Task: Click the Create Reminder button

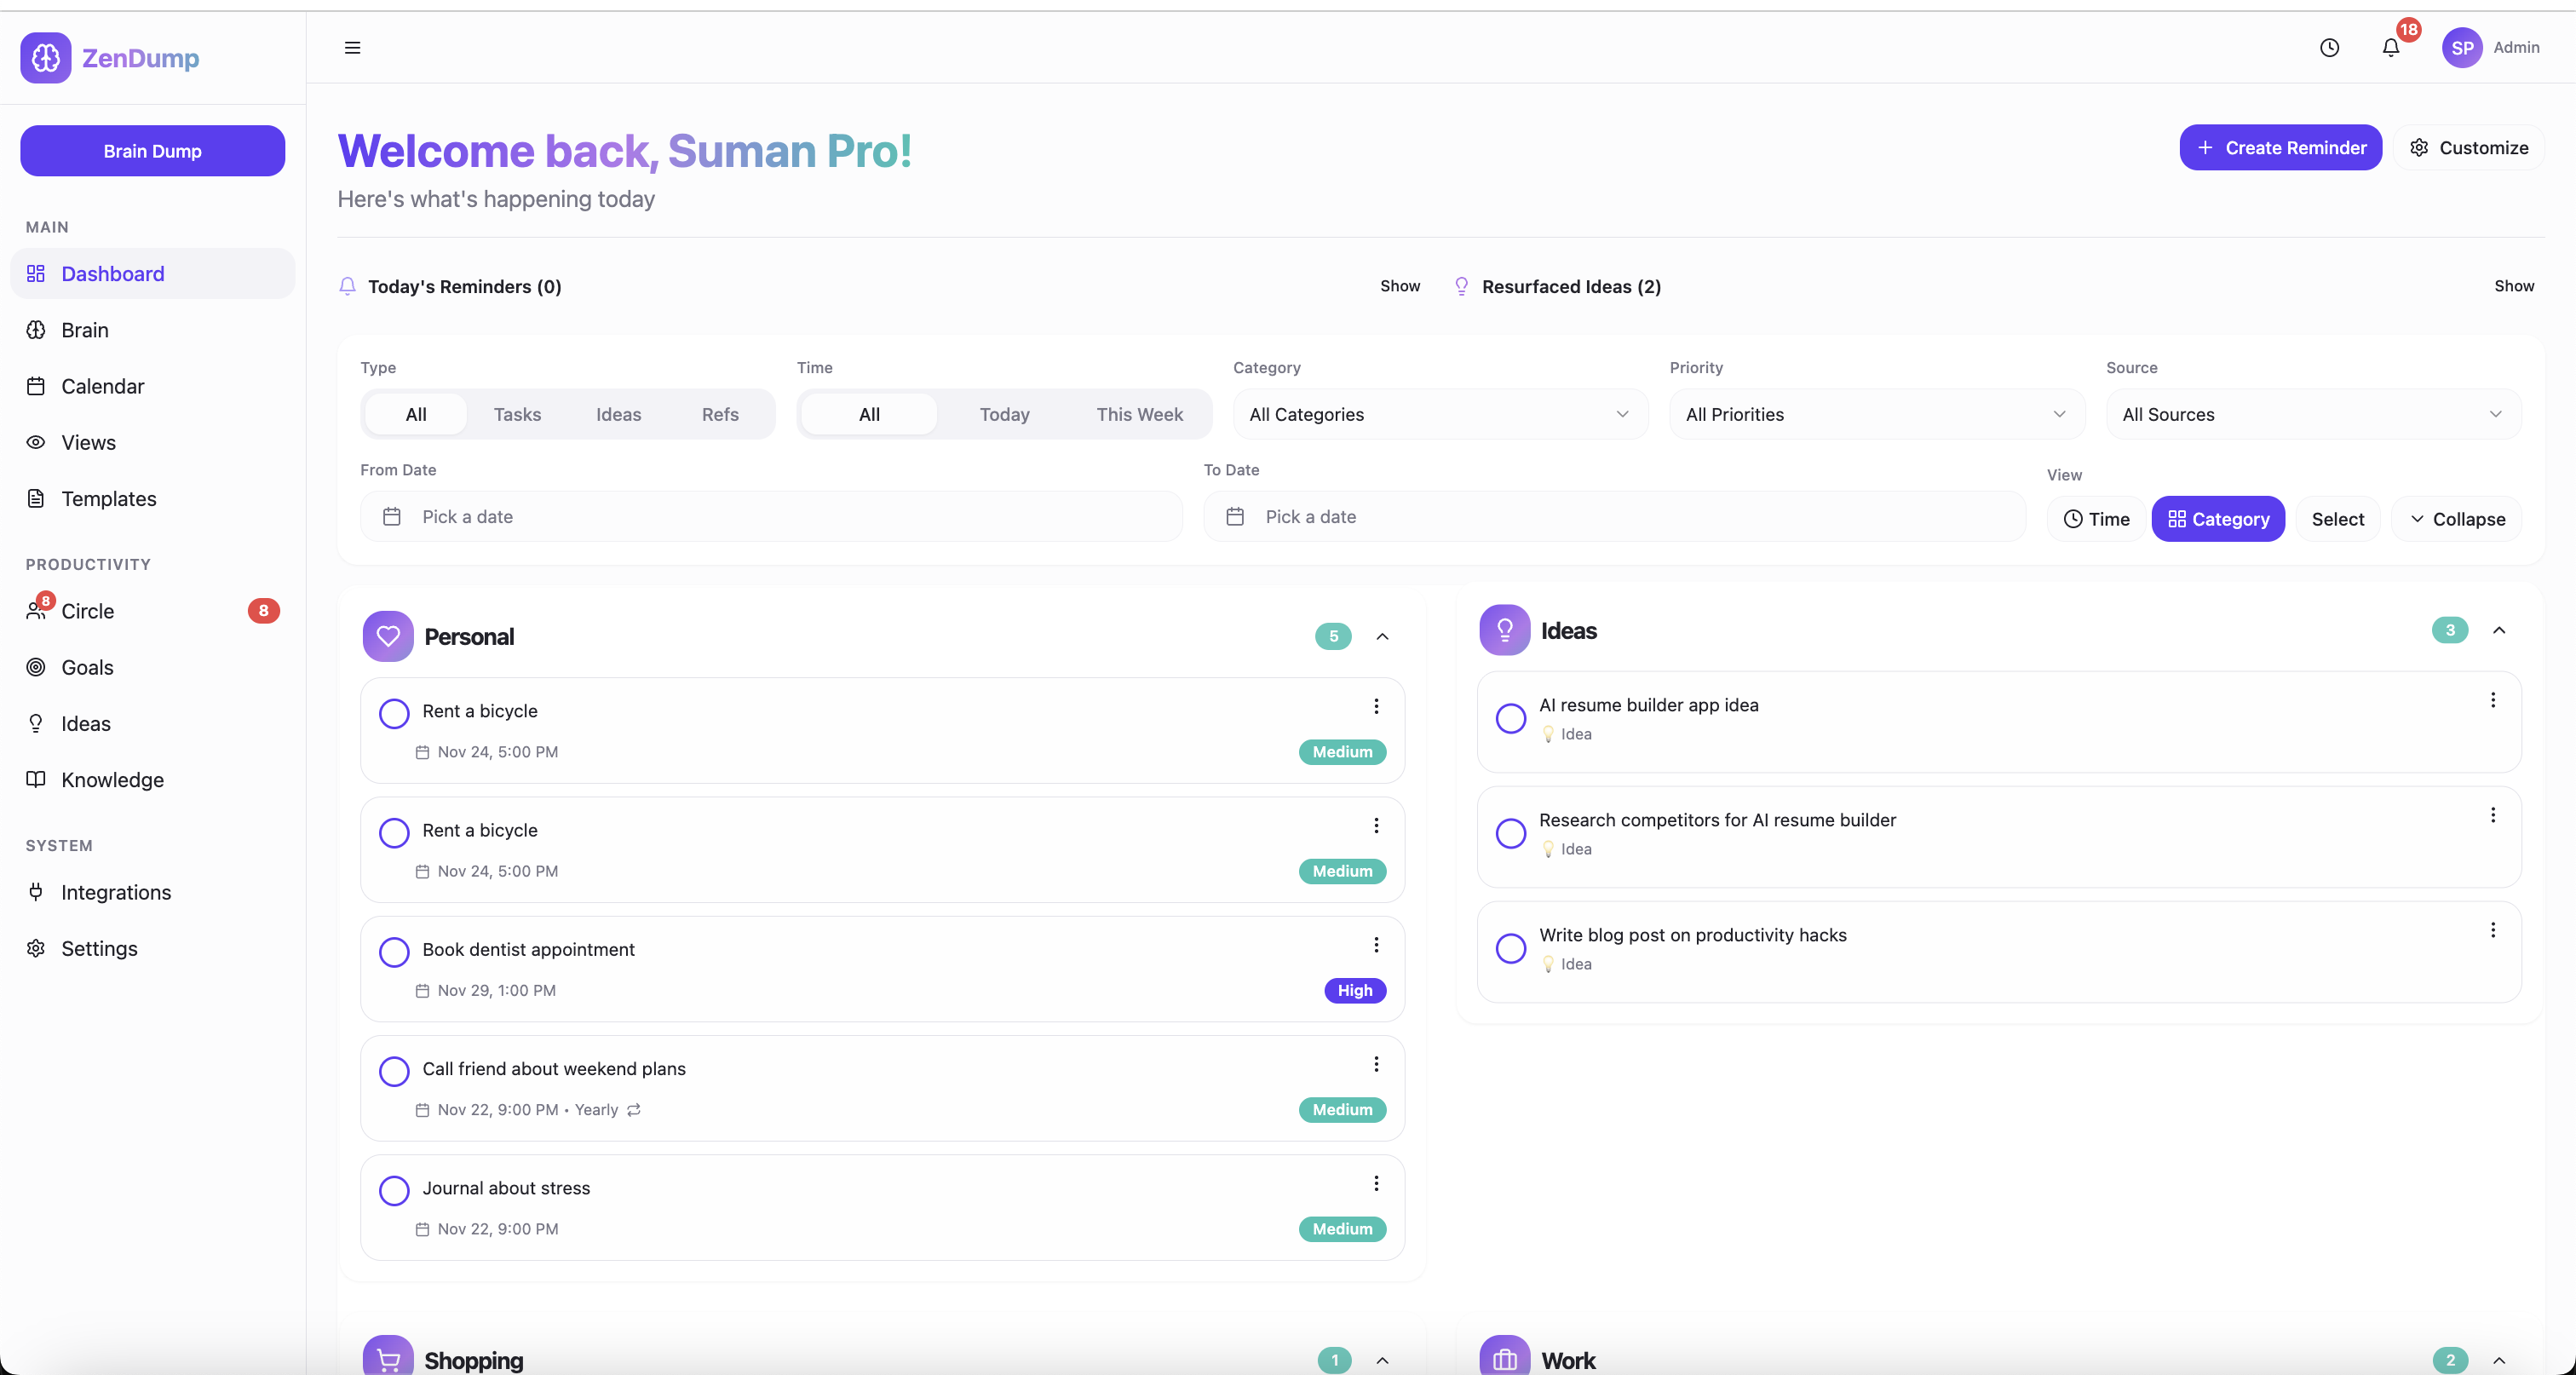Action: [x=2281, y=147]
